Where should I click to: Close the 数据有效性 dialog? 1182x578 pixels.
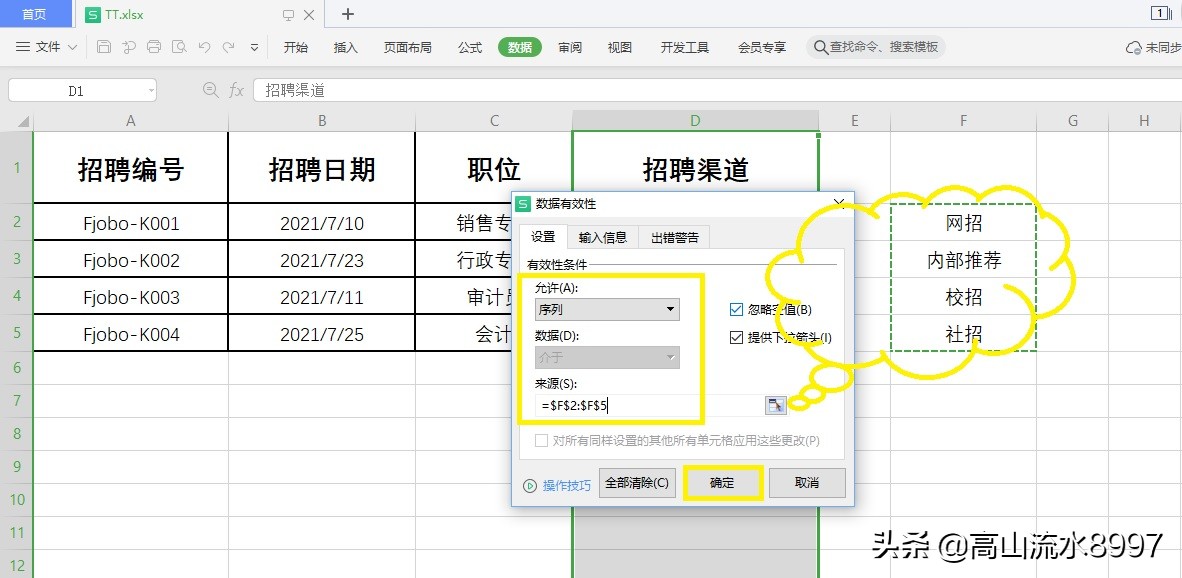840,203
